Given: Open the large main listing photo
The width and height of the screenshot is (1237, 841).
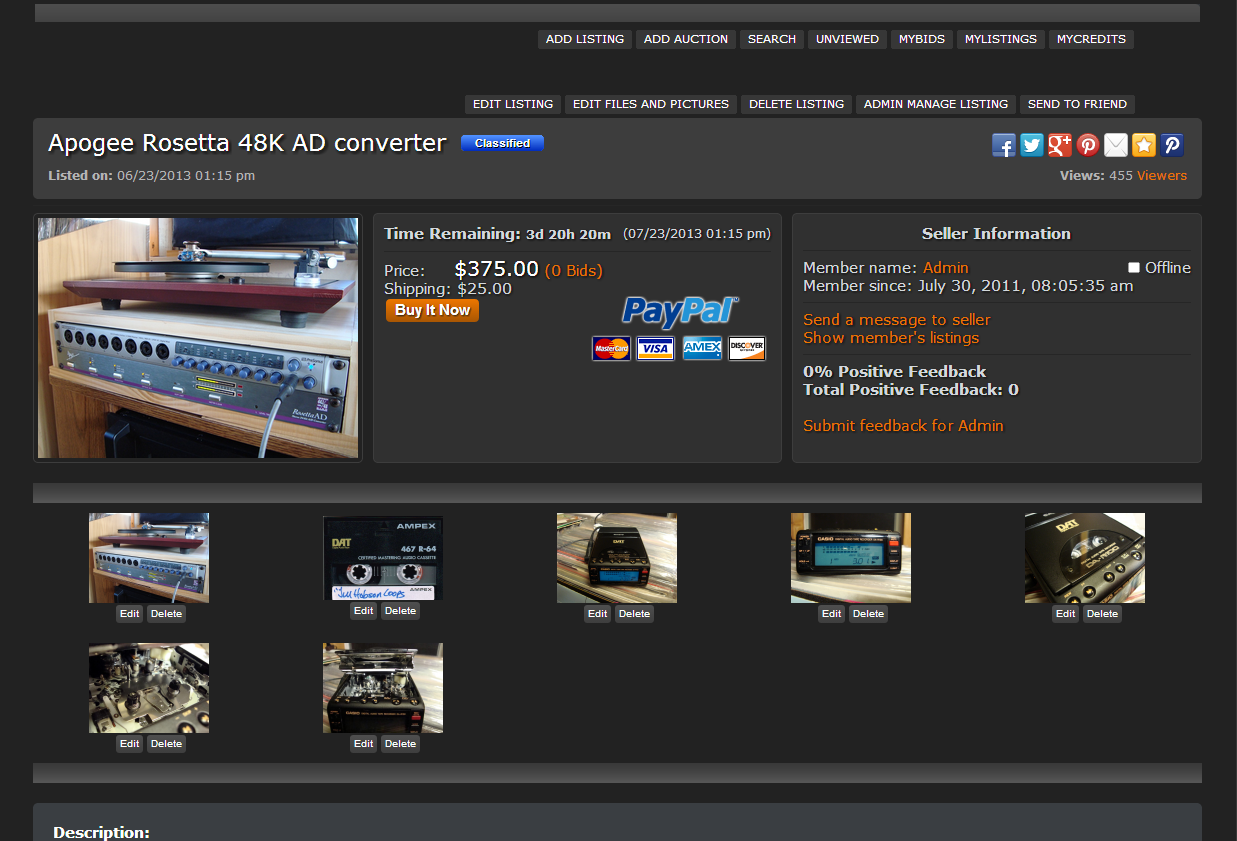Looking at the screenshot, I should click(x=198, y=338).
